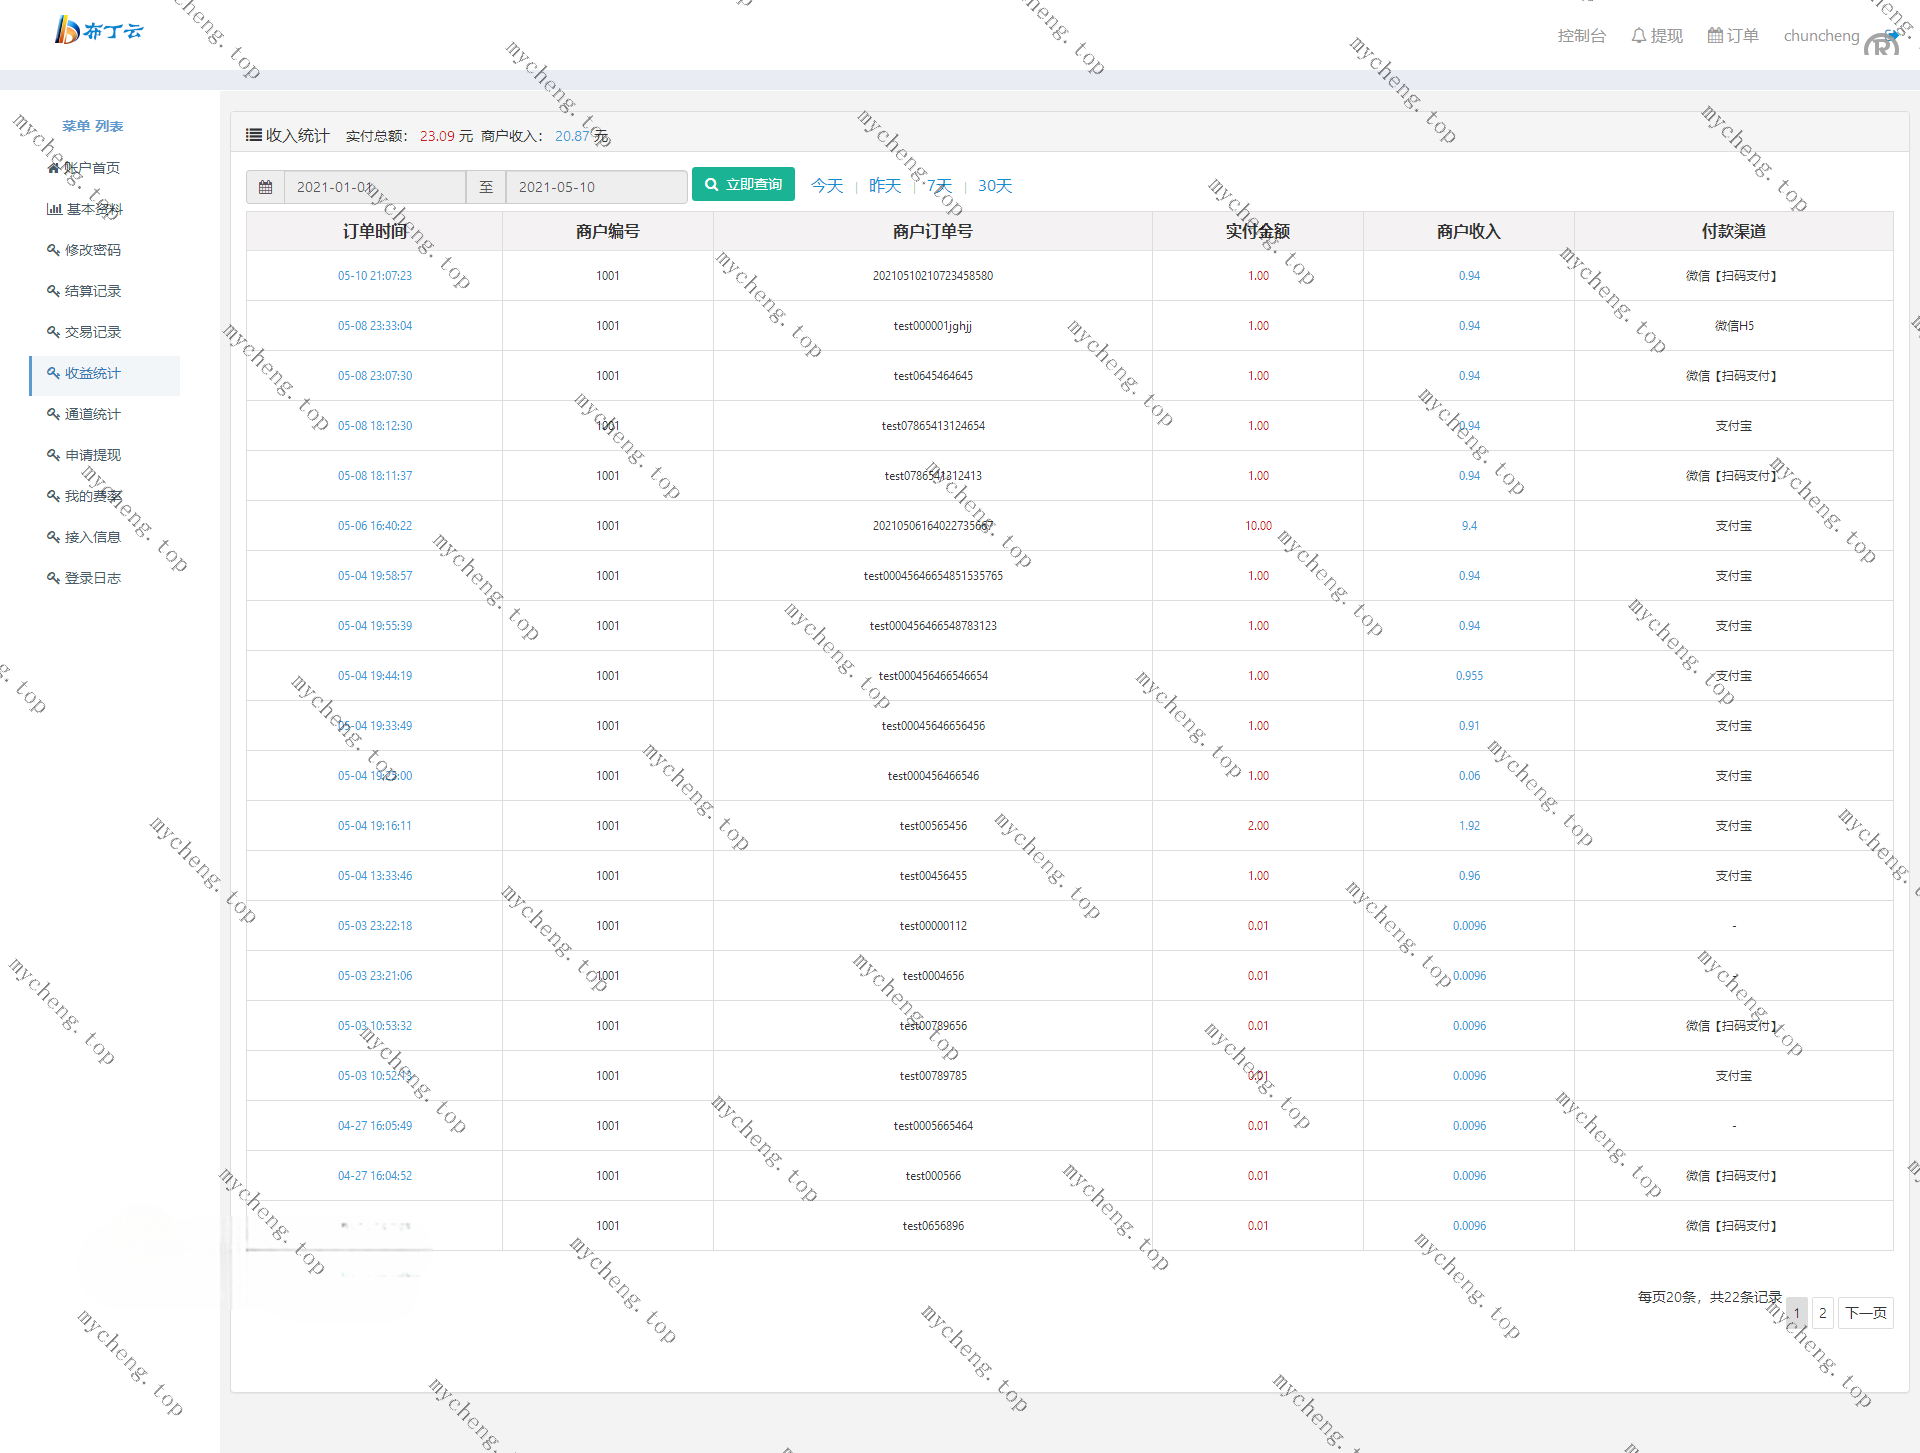Click the bar chart icon for 基本资料
Screen dimensions: 1920x1453
click(54, 209)
